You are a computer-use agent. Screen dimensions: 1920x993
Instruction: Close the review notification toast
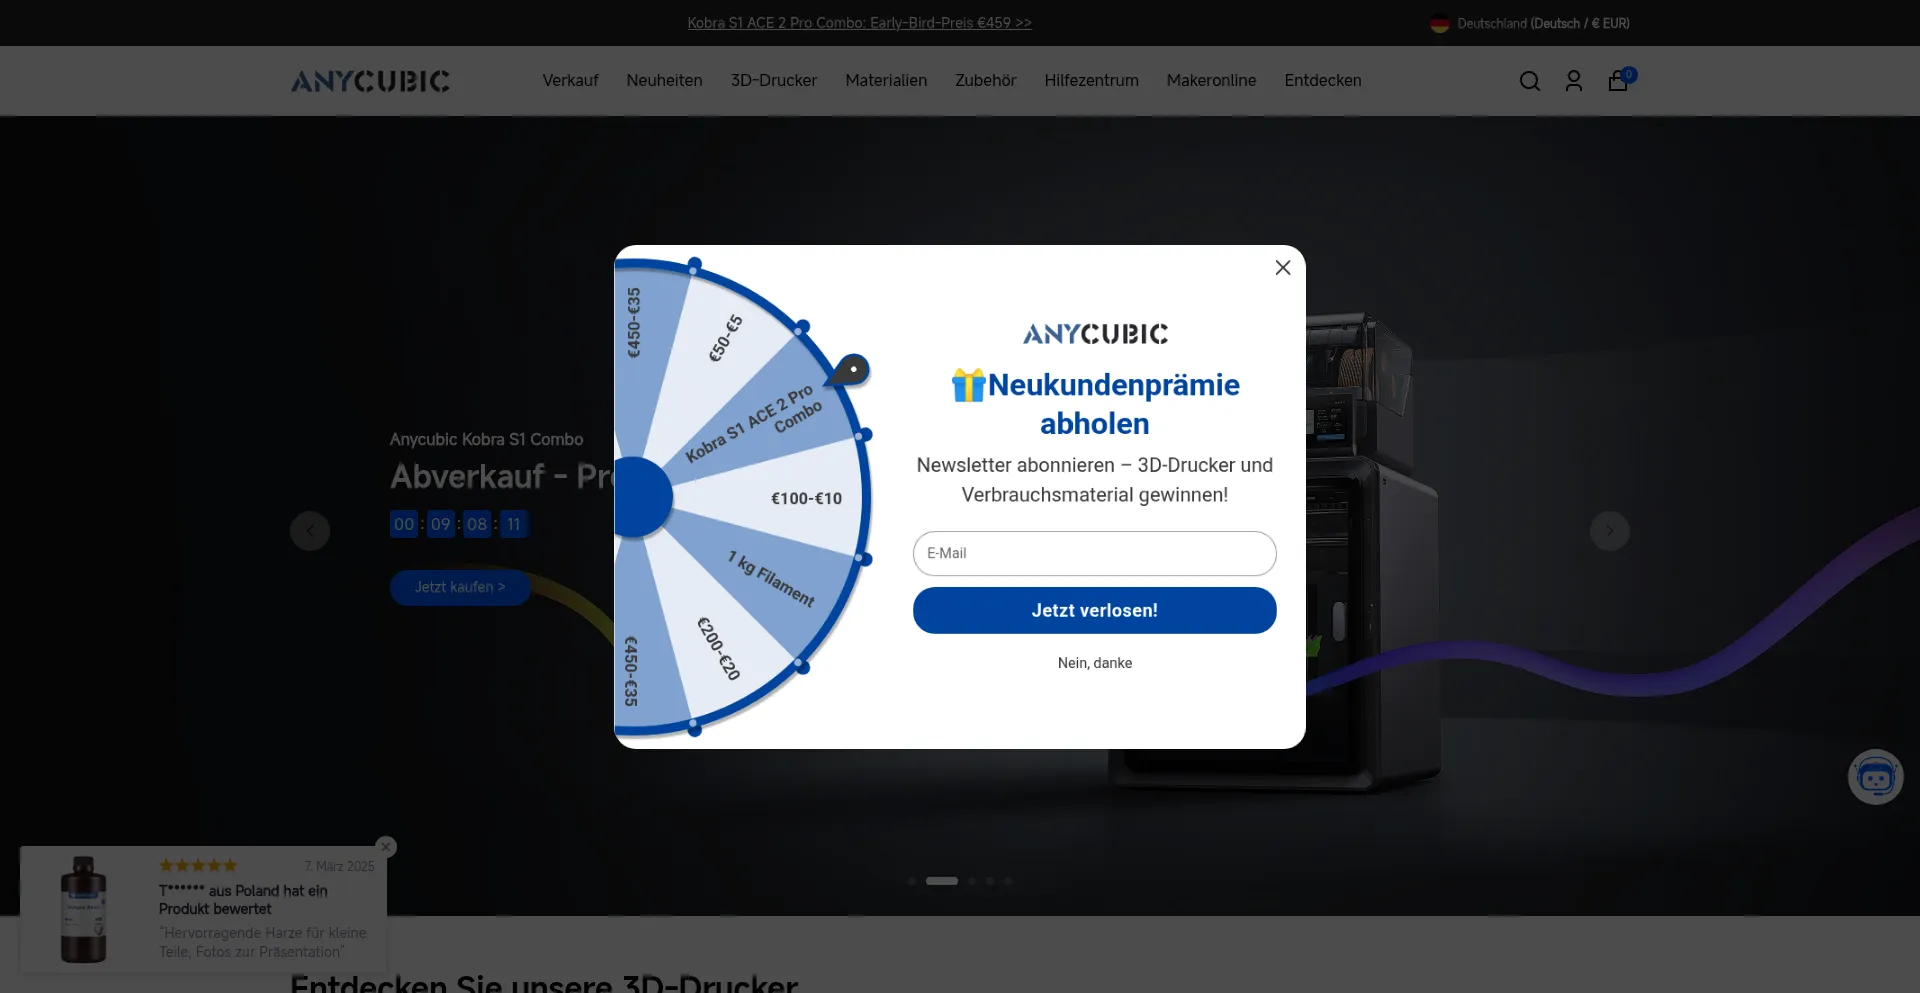[386, 847]
